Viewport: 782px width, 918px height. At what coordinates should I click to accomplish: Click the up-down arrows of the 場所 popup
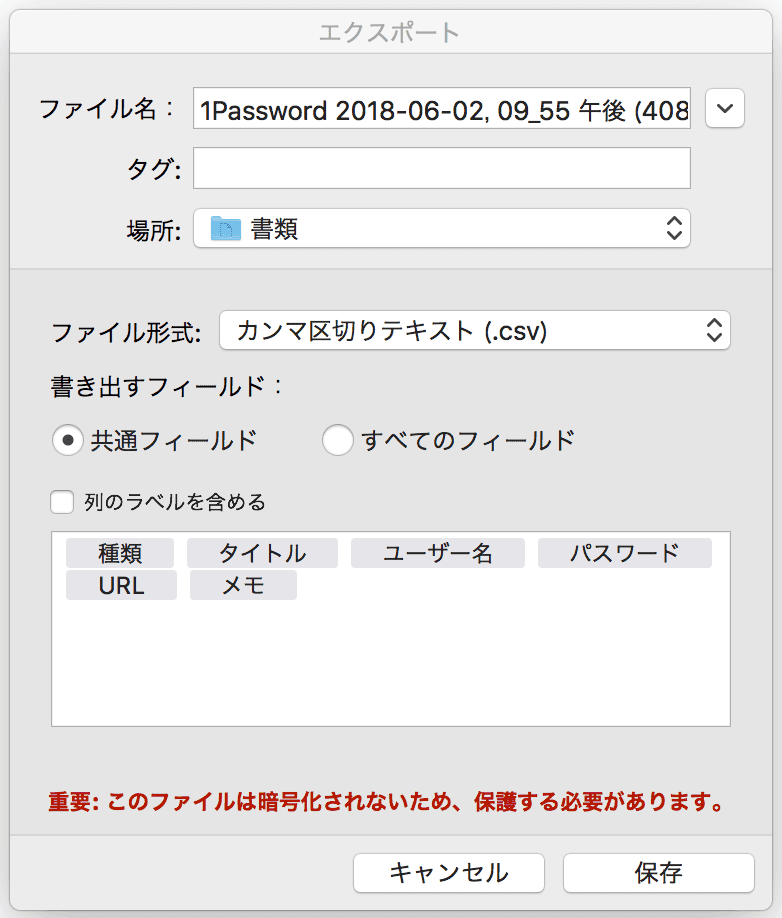[x=674, y=229]
